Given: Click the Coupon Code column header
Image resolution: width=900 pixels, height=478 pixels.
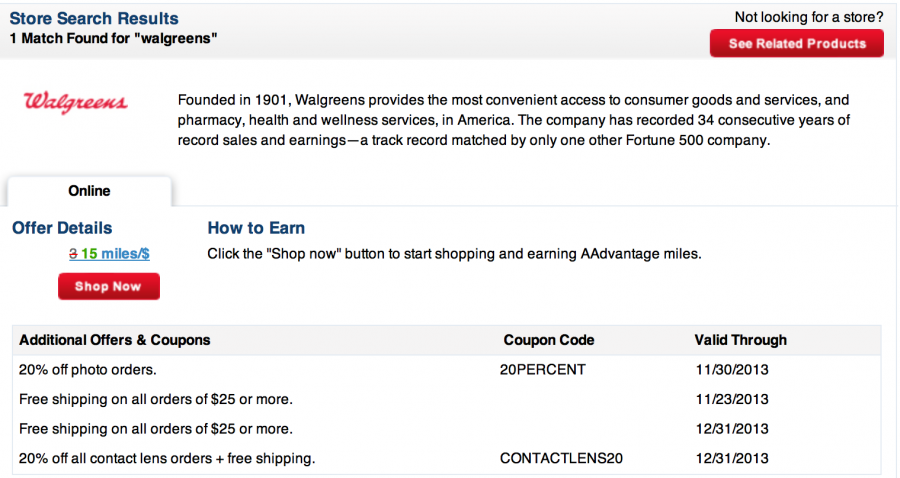Looking at the screenshot, I should pyautogui.click(x=549, y=340).
